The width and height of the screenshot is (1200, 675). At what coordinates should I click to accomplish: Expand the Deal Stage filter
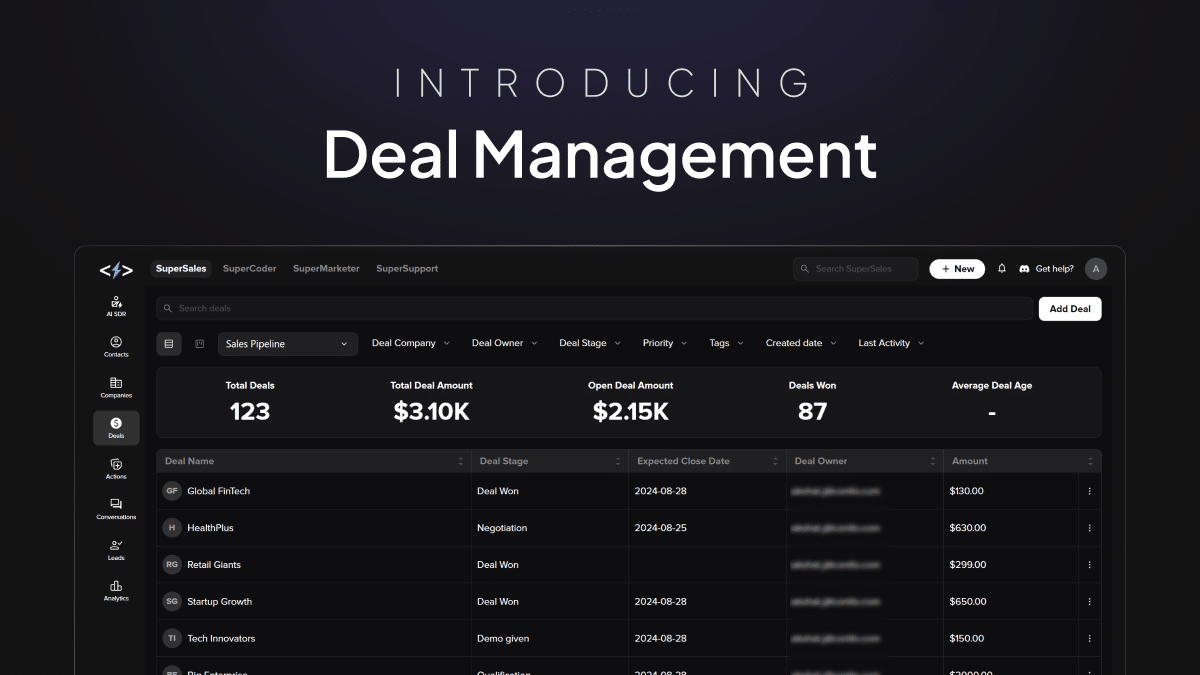pos(590,343)
